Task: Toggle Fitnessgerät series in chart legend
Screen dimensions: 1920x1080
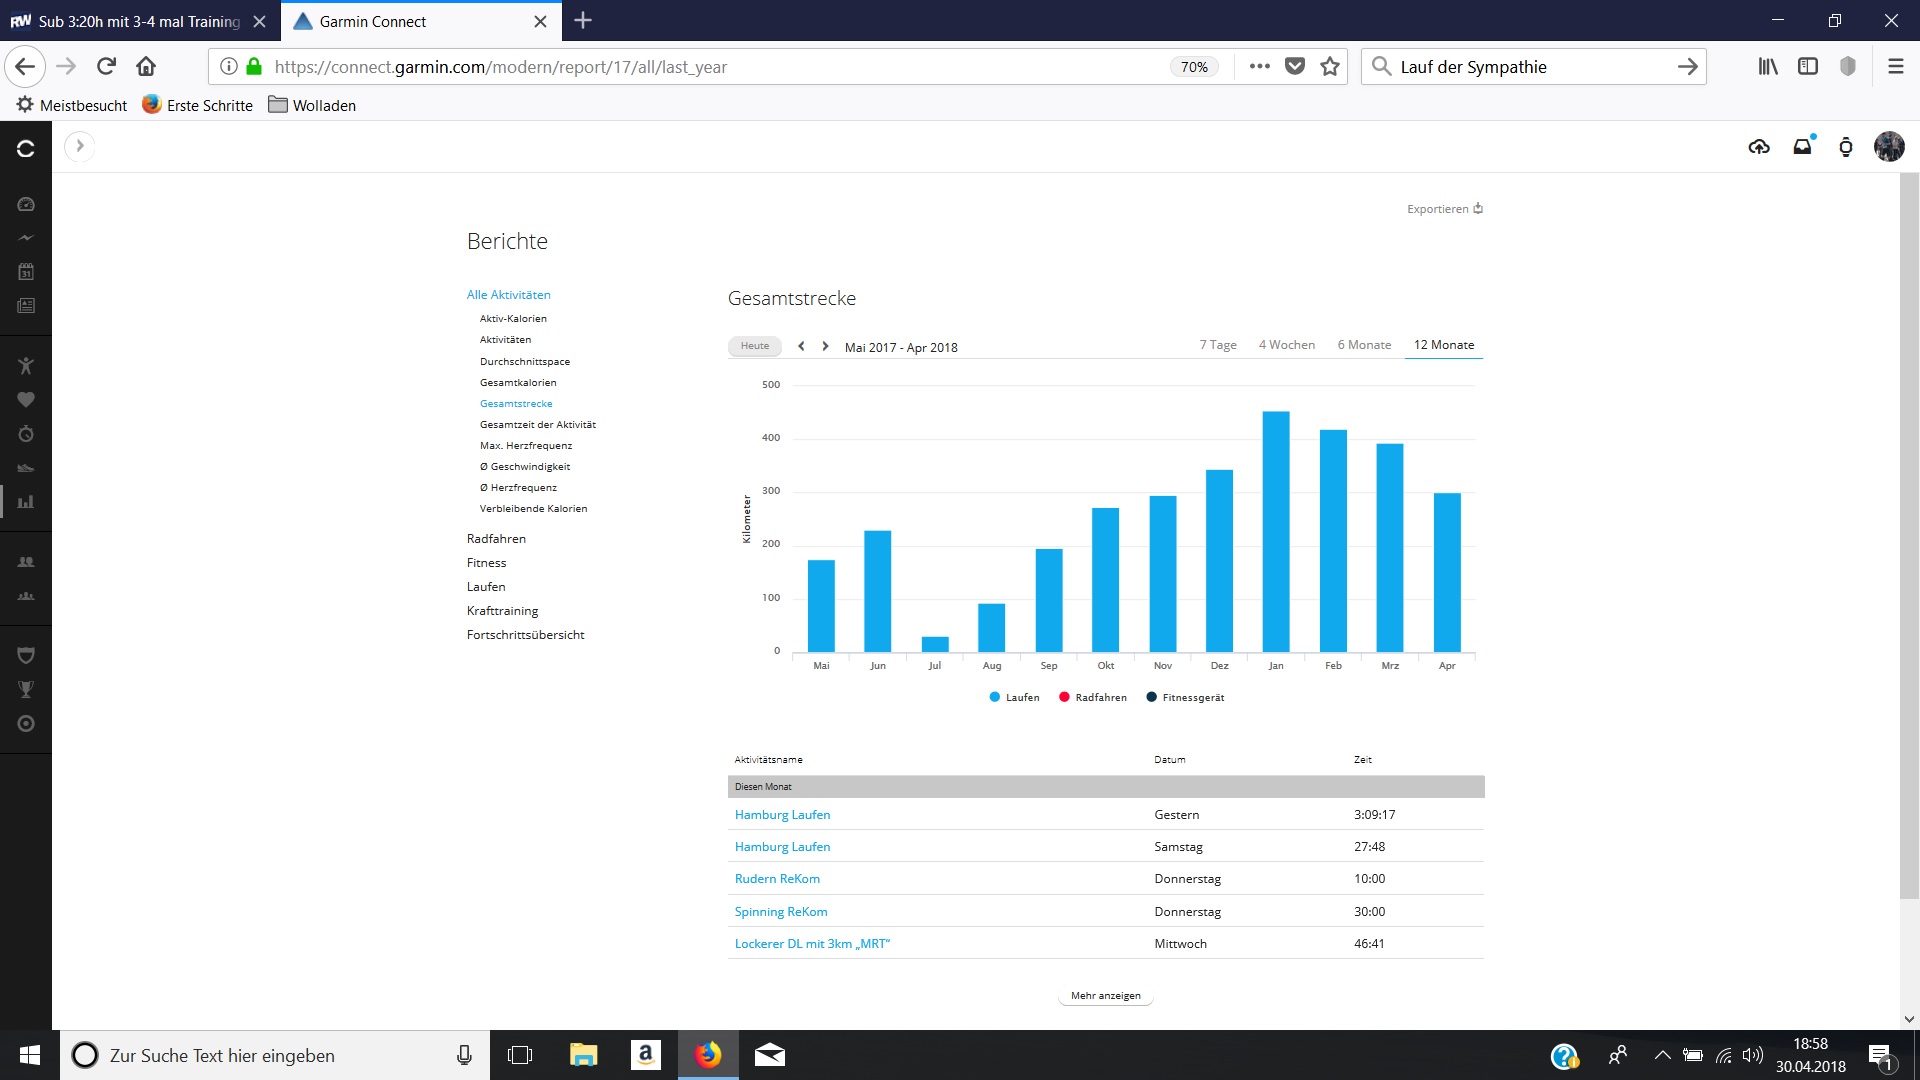Action: [x=1185, y=697]
